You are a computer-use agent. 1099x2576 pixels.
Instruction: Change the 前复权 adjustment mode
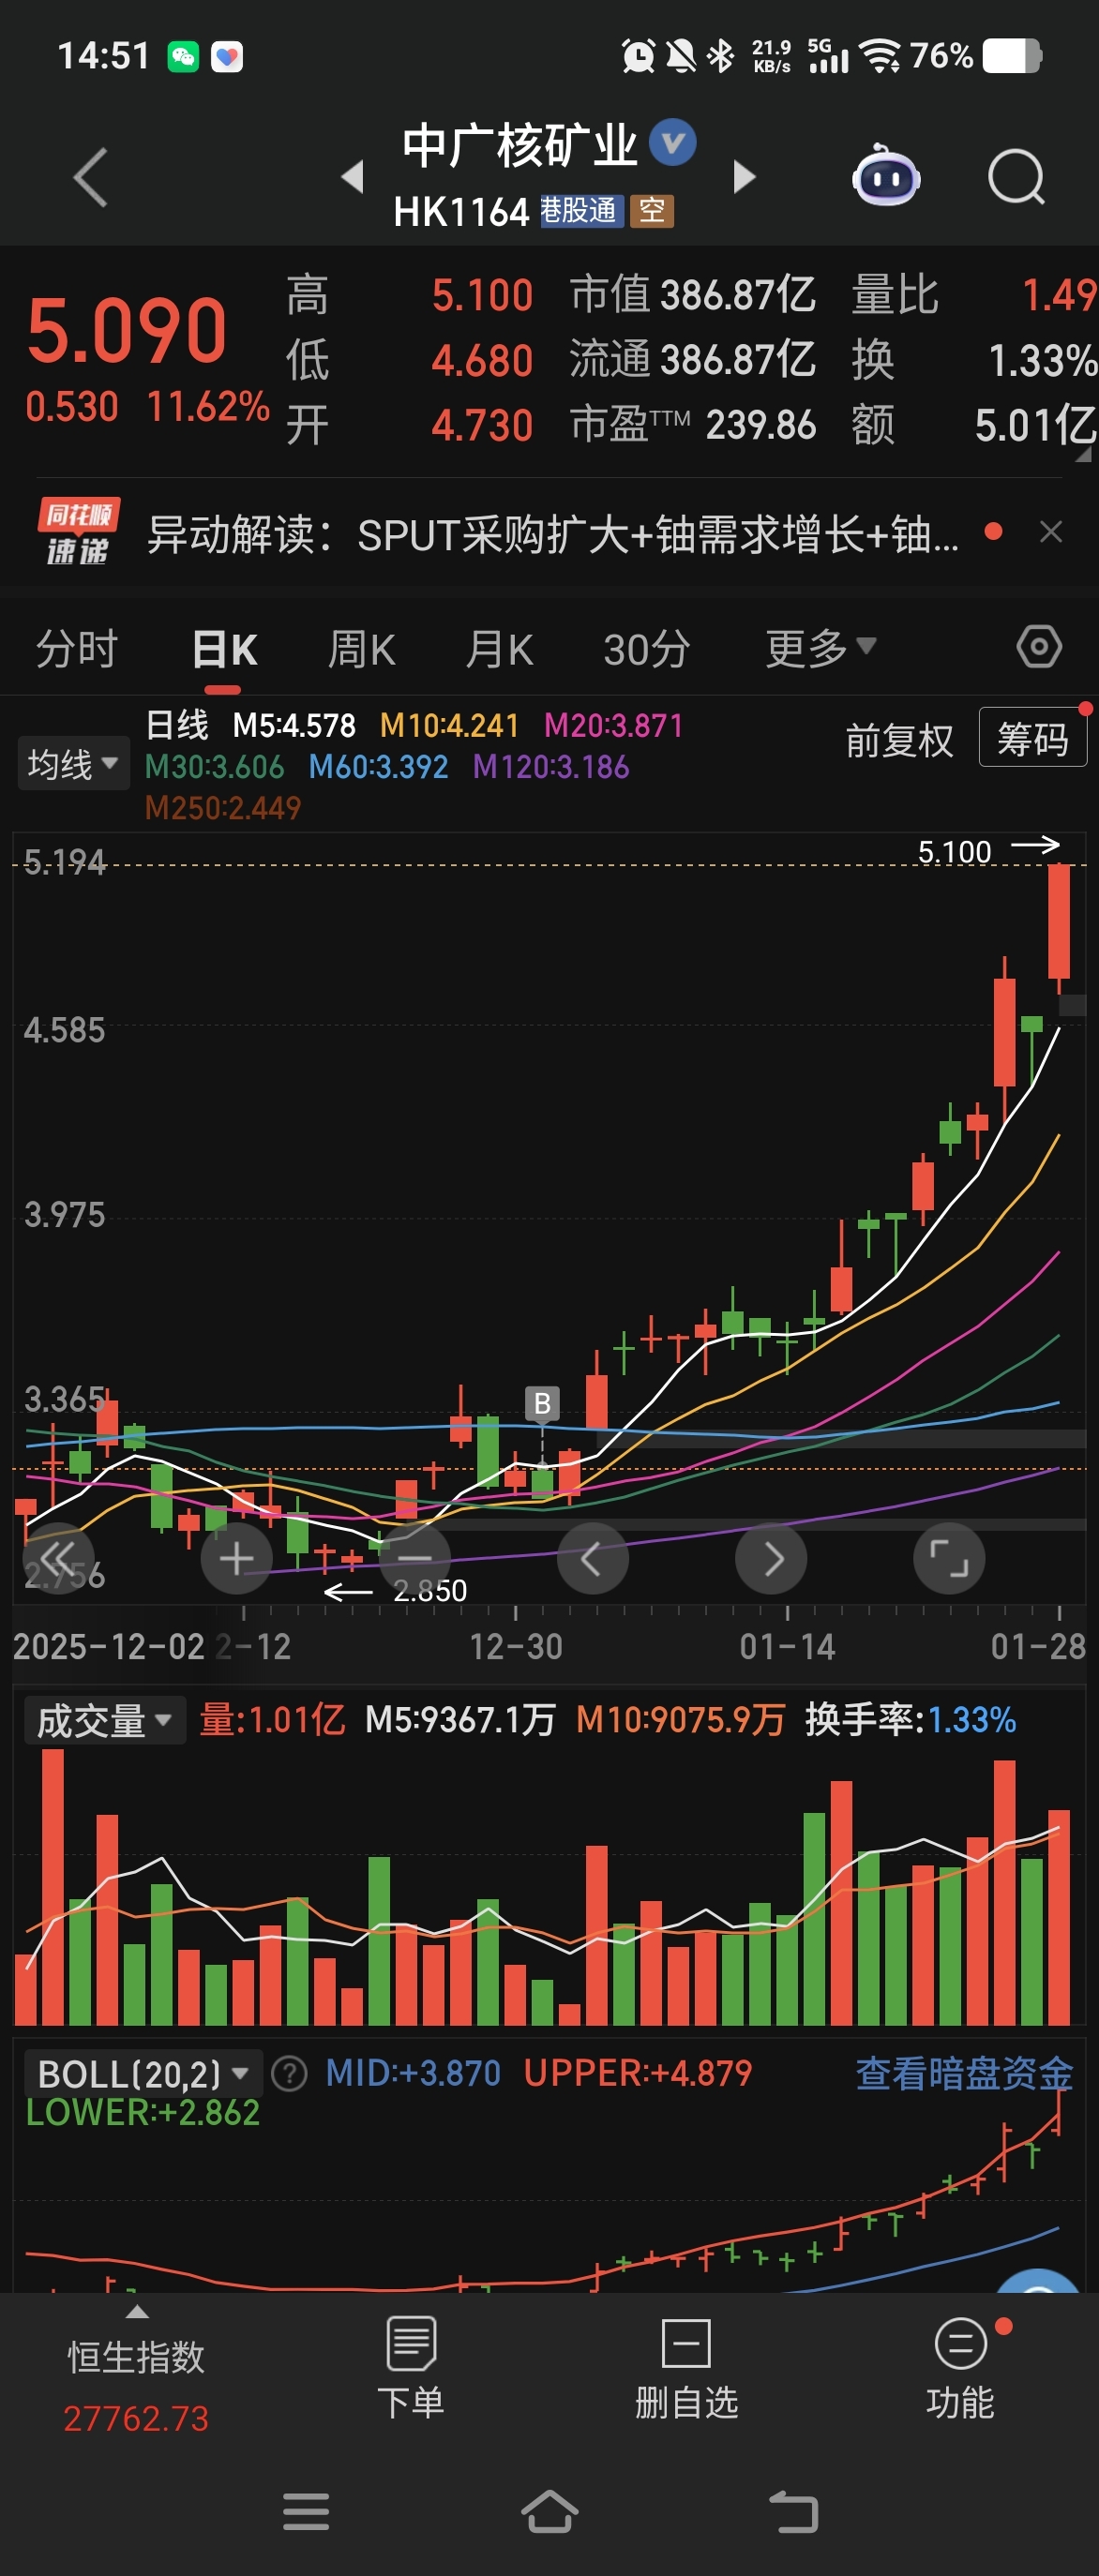(899, 741)
